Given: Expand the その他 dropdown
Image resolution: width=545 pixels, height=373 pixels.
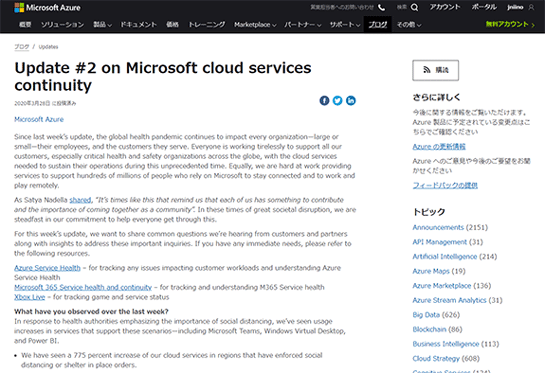Looking at the screenshot, I should click(409, 25).
